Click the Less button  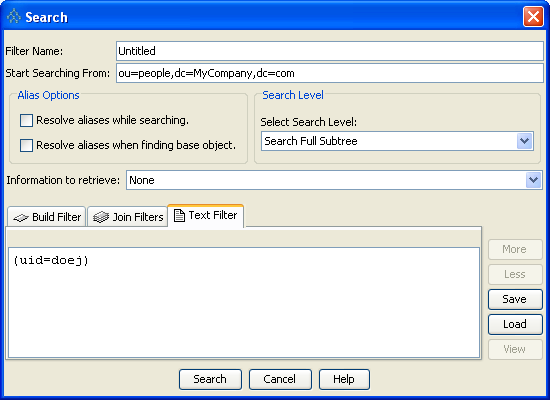pos(515,274)
